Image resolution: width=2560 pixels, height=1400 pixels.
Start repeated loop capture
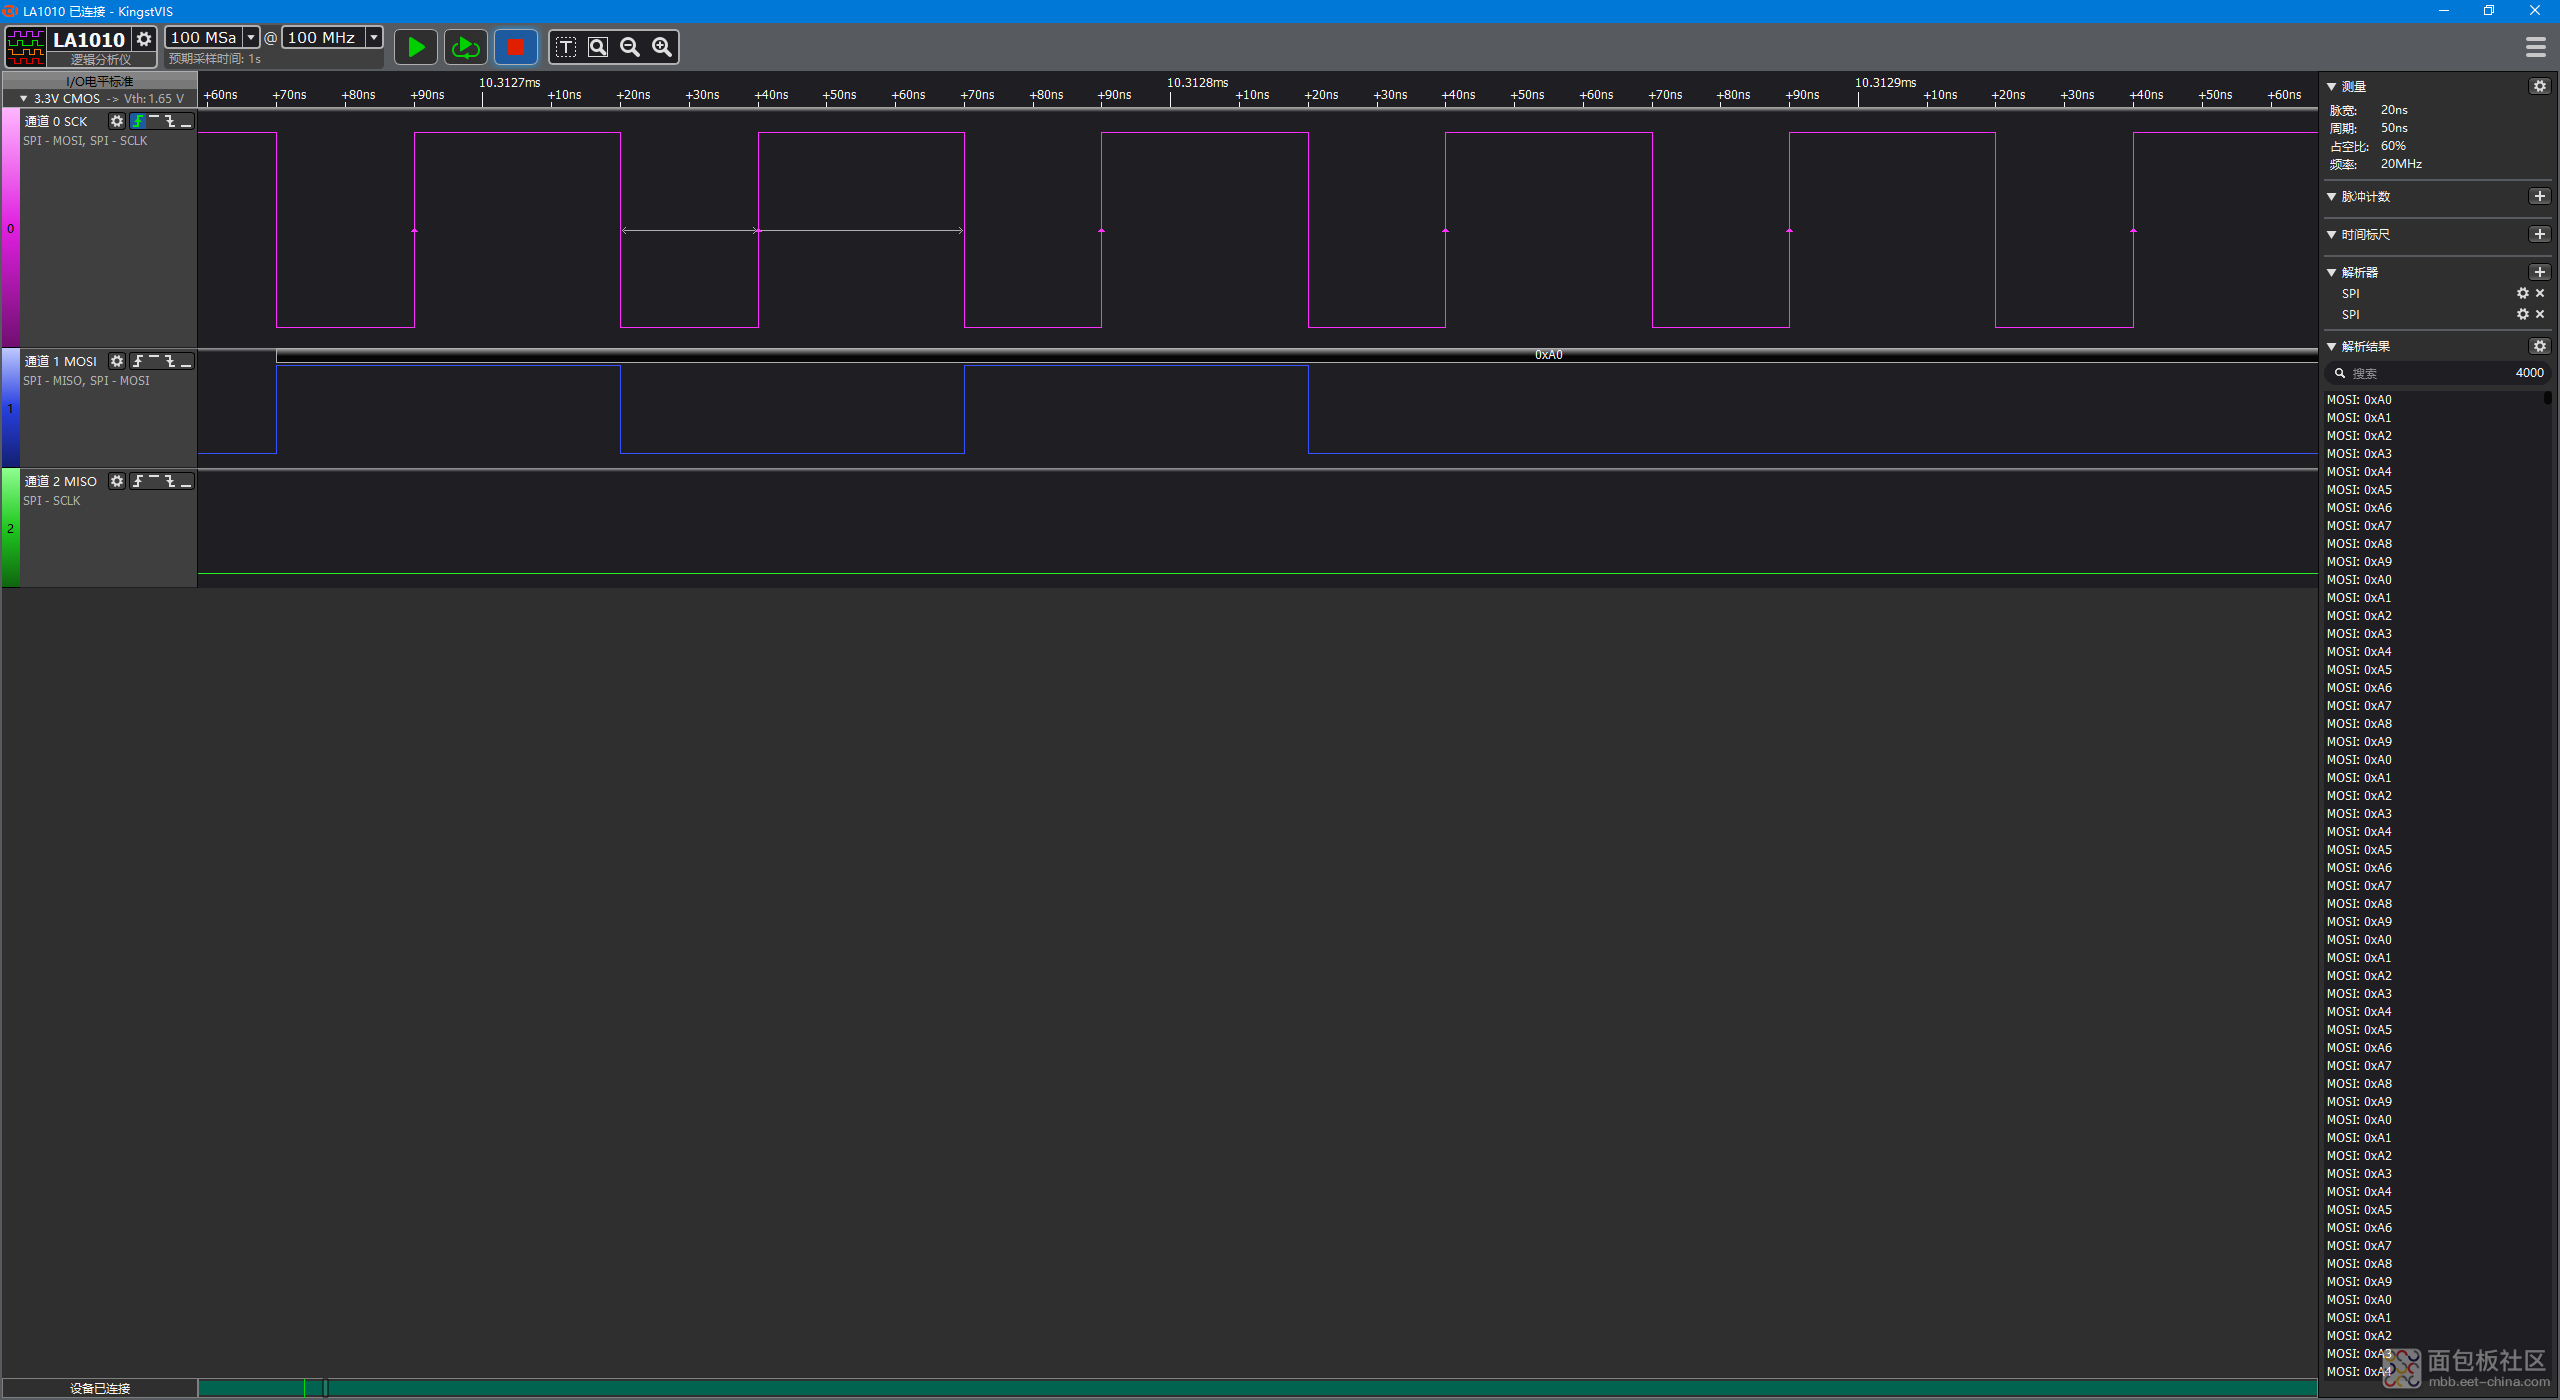465,47
